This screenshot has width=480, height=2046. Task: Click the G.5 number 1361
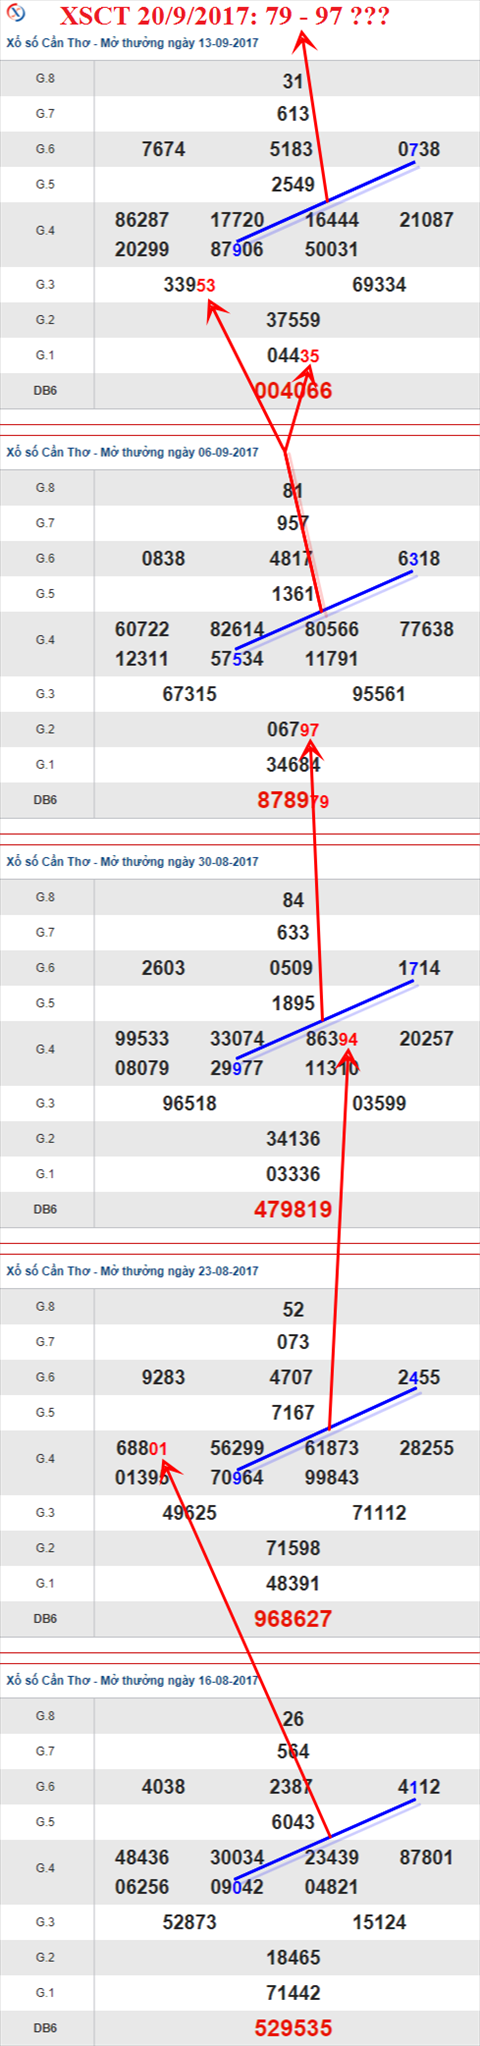293,594
